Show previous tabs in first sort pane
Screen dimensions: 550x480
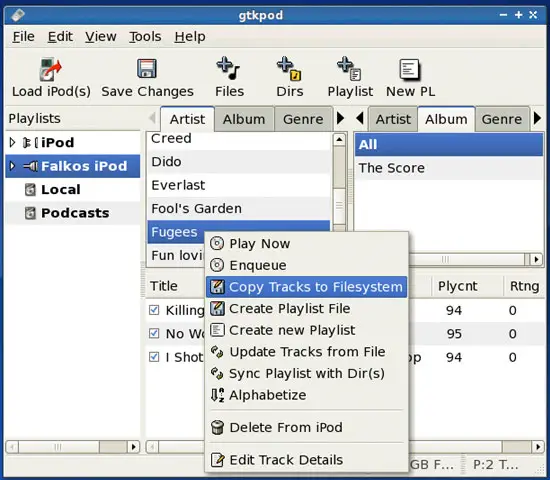pos(153,118)
